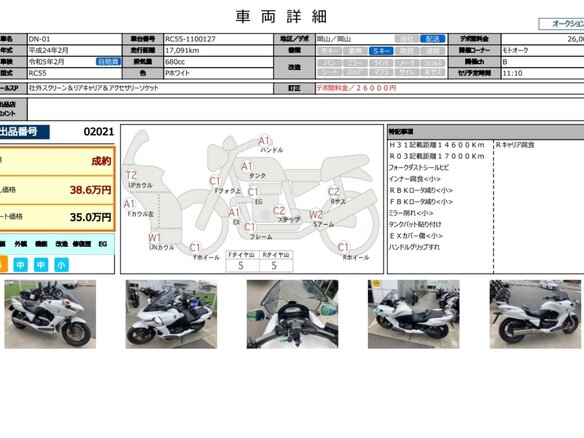Click the A1 タンク damage marker
584x438 pixels.
247,166
